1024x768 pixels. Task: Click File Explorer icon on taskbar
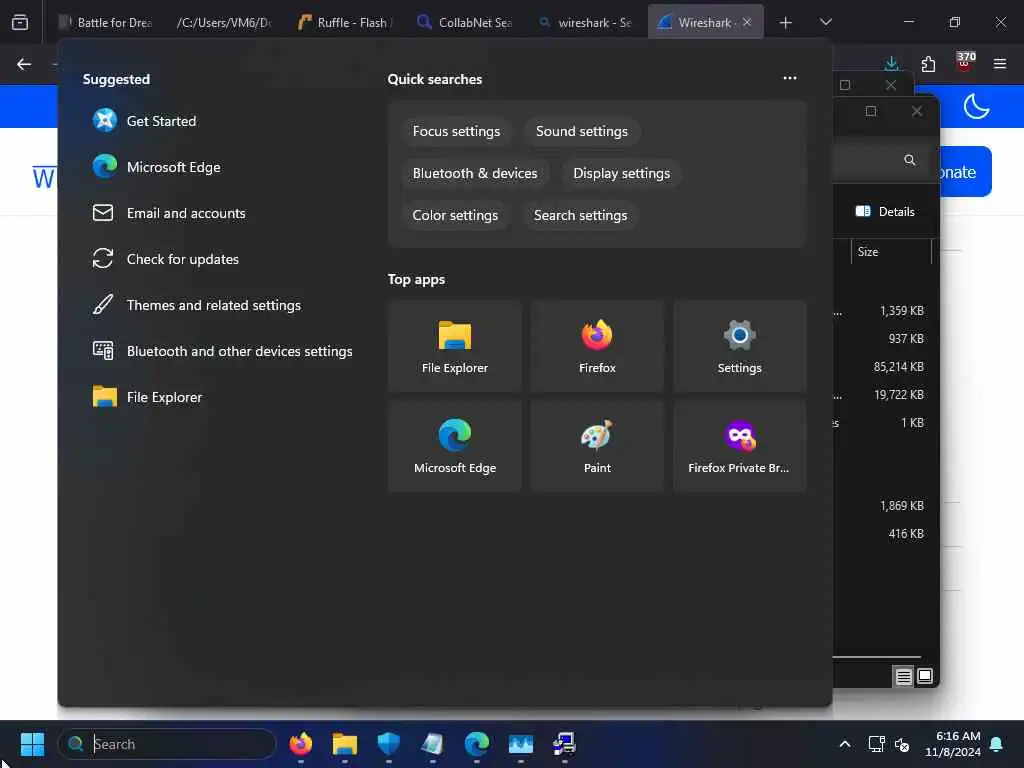(x=344, y=744)
